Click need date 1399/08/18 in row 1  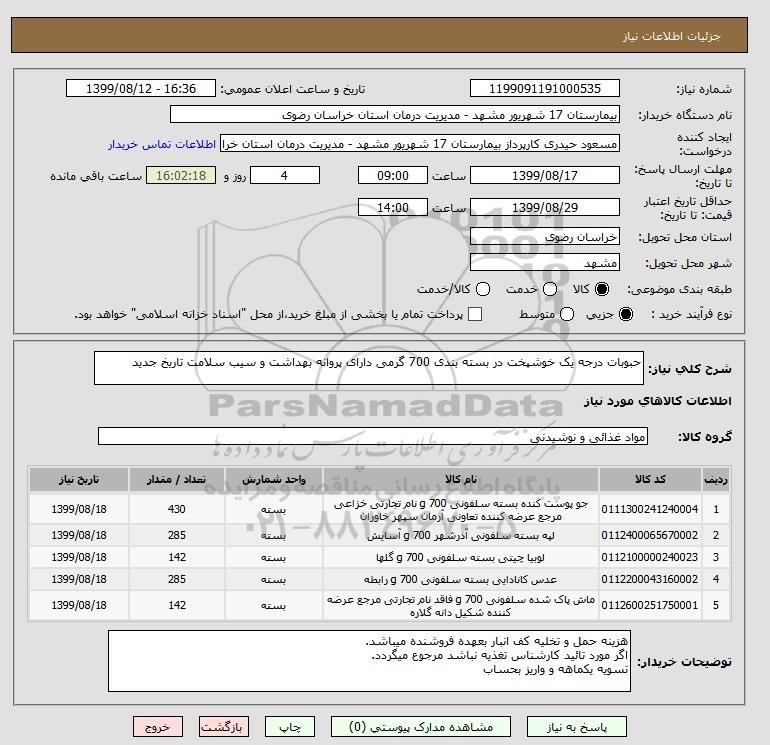click(79, 509)
